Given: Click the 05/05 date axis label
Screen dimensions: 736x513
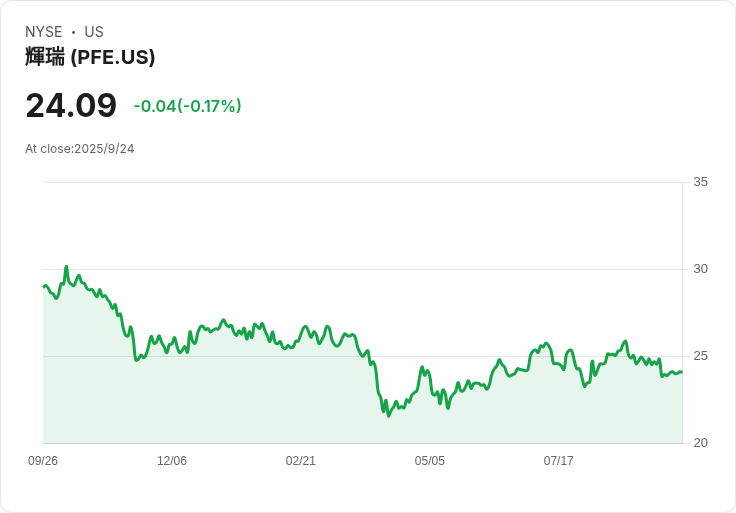Looking at the screenshot, I should click(430, 461).
